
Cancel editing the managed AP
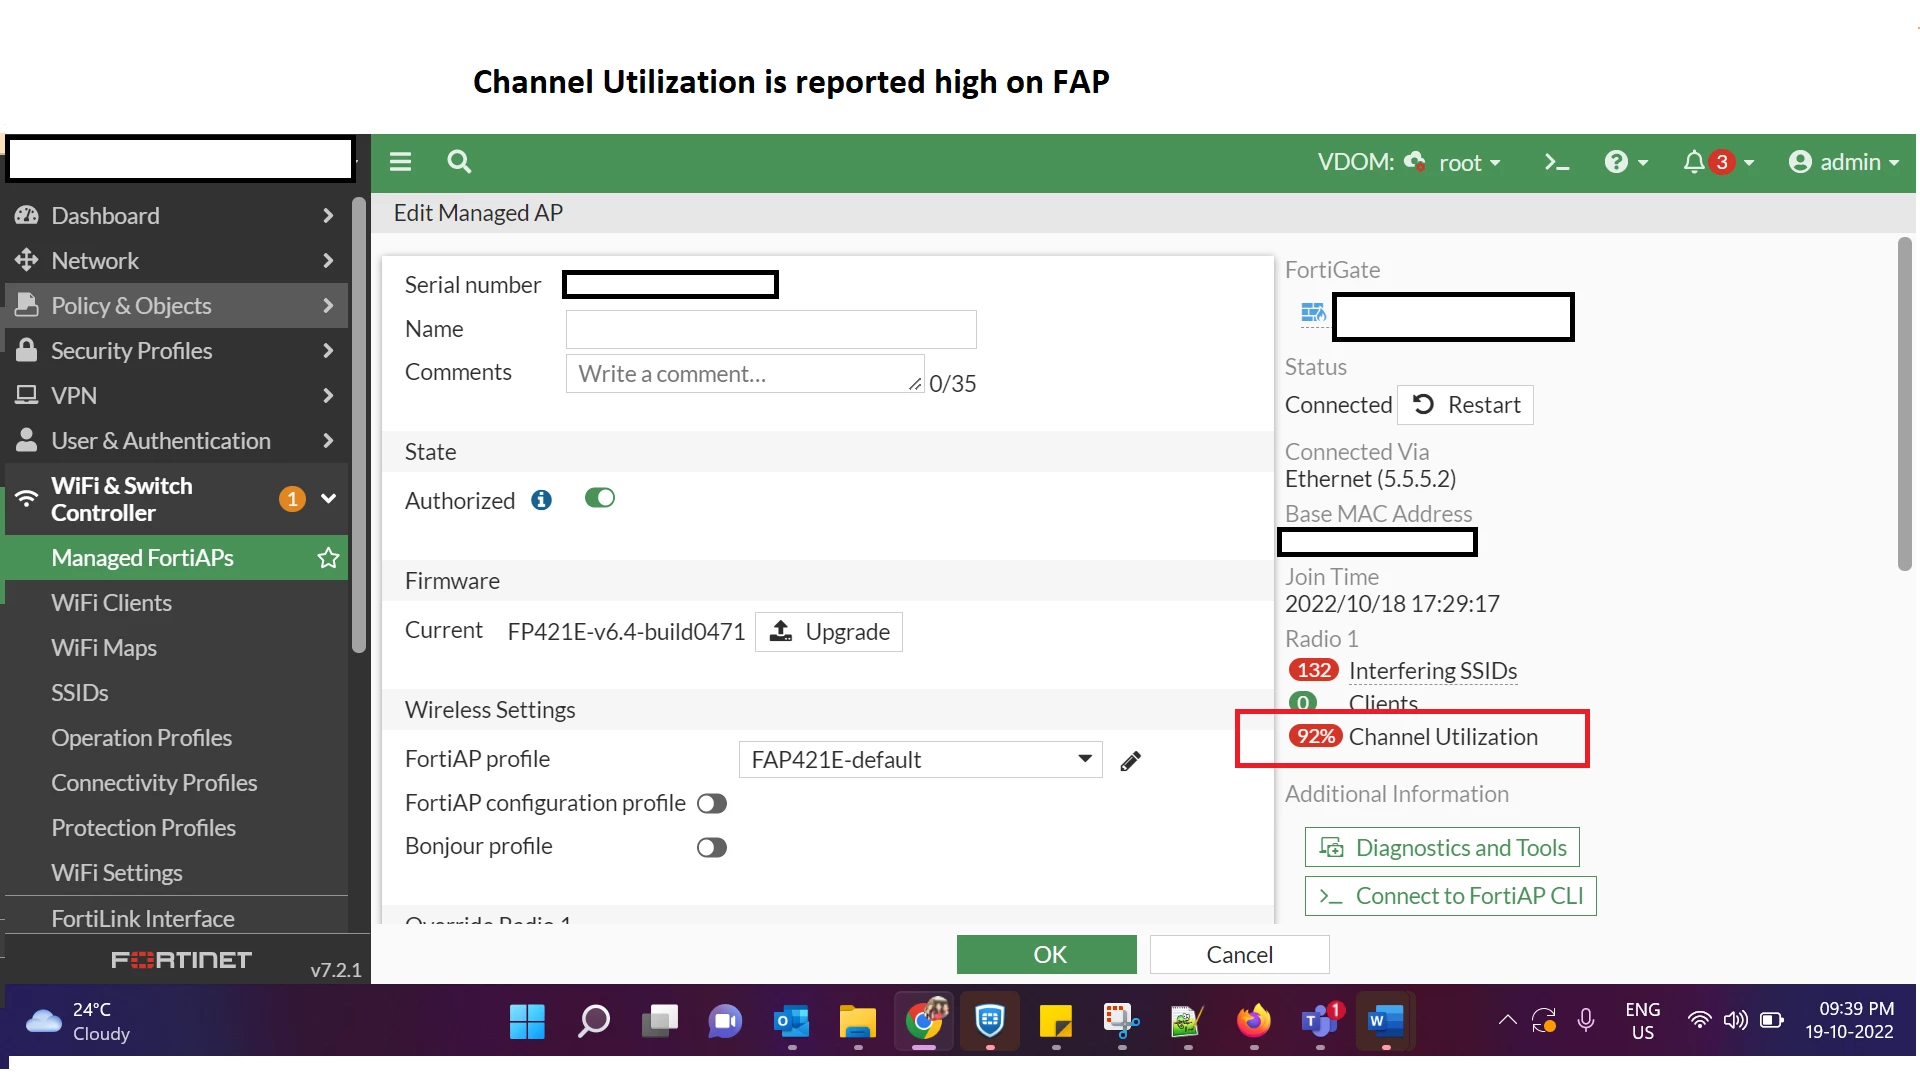[x=1240, y=955]
